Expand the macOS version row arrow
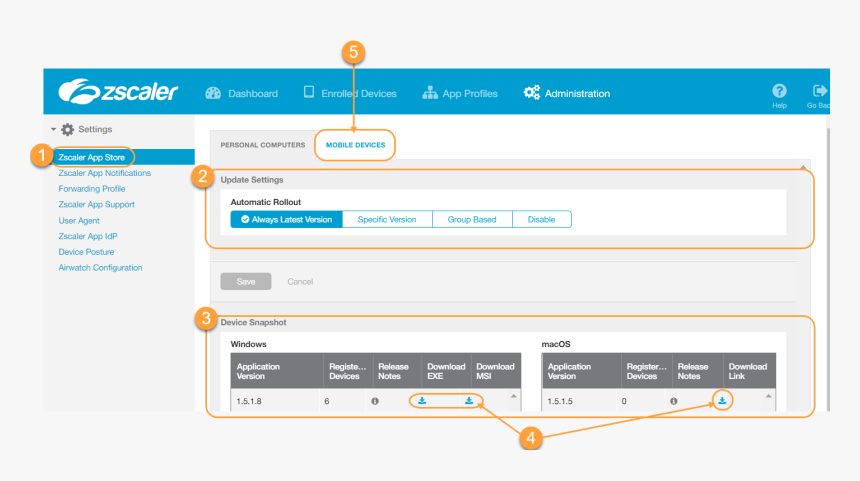 click(x=769, y=398)
